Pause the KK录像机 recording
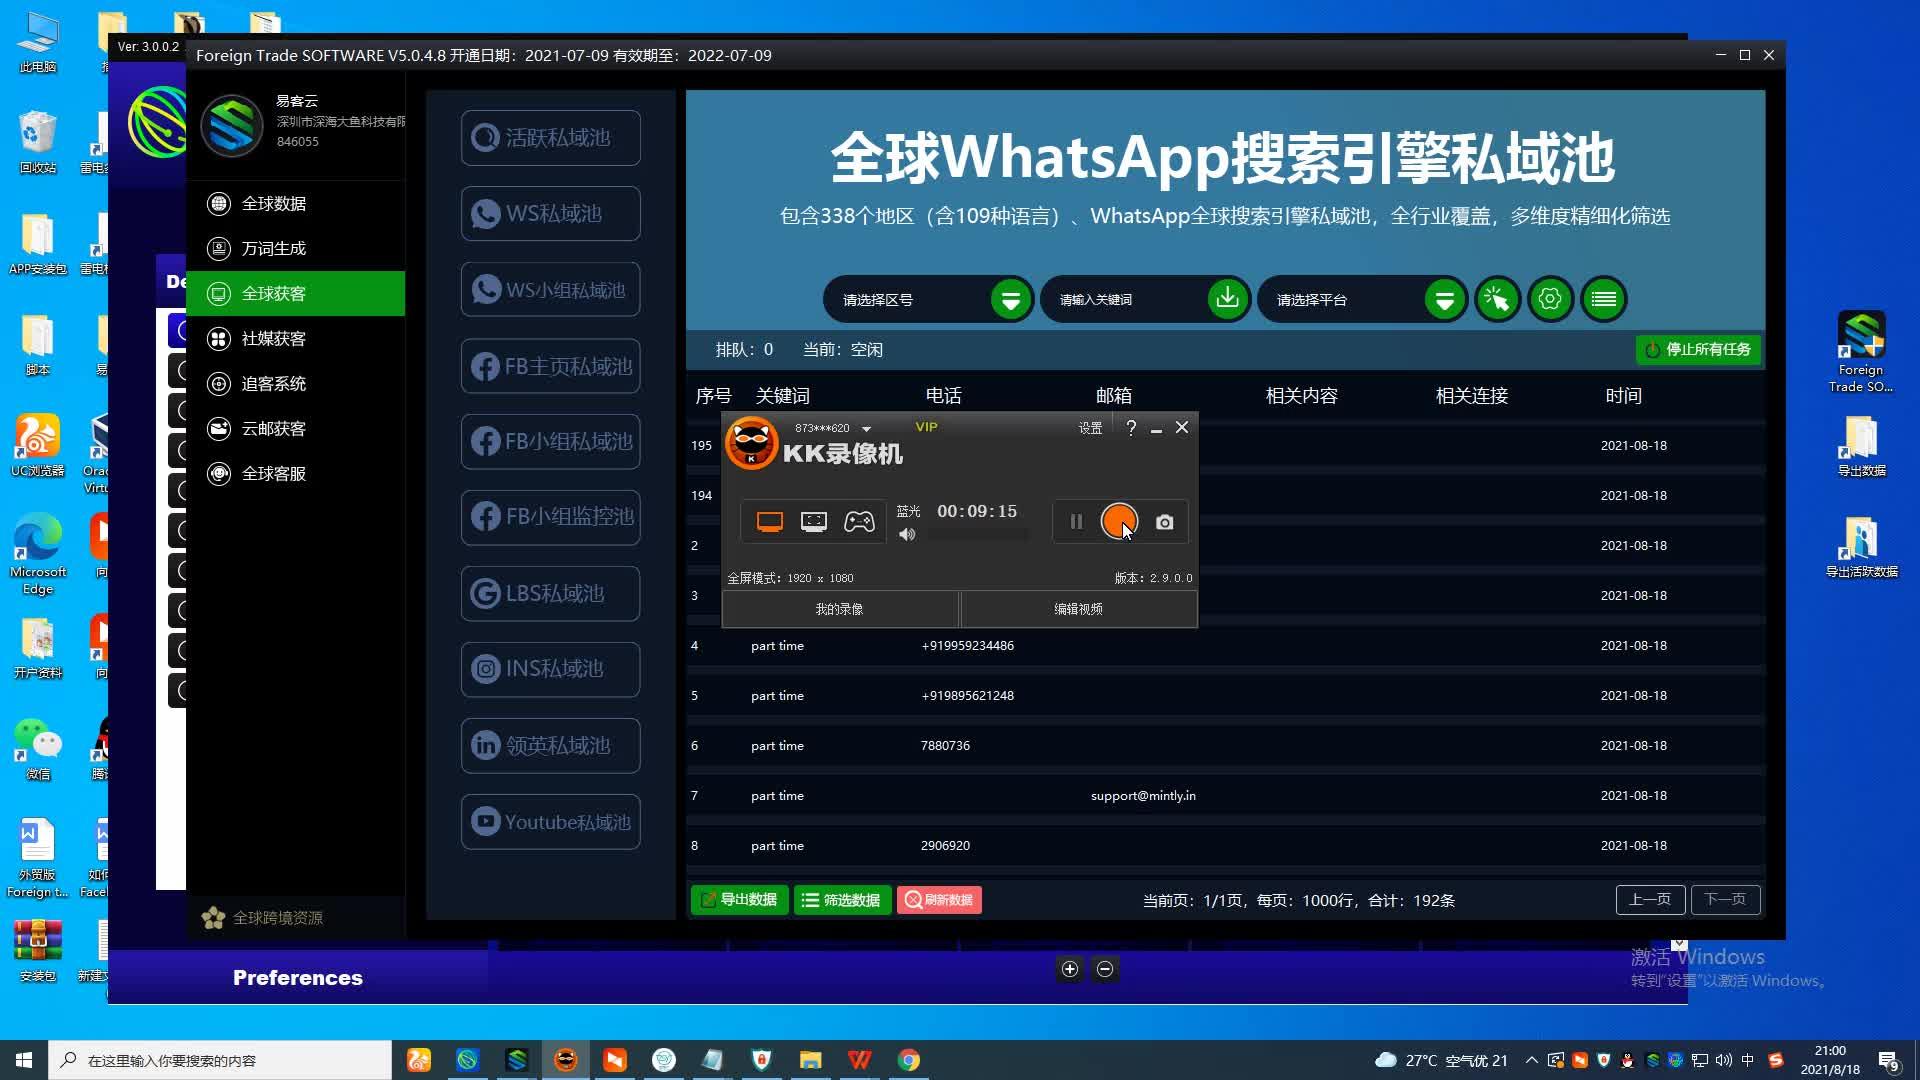 point(1076,522)
